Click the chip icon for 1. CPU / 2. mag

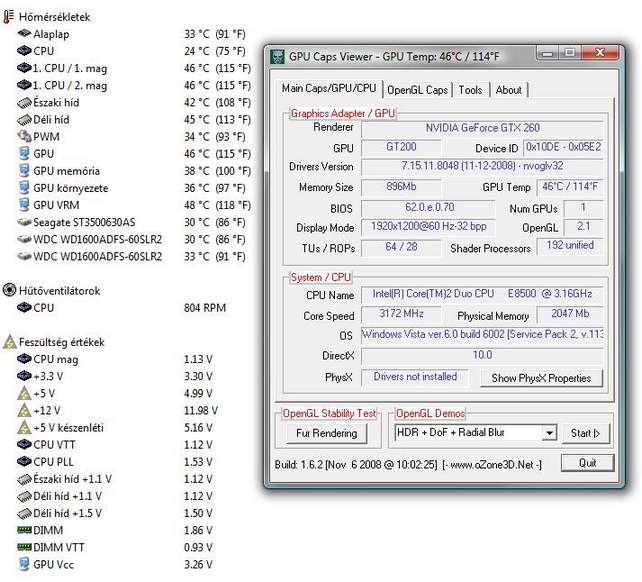24,85
